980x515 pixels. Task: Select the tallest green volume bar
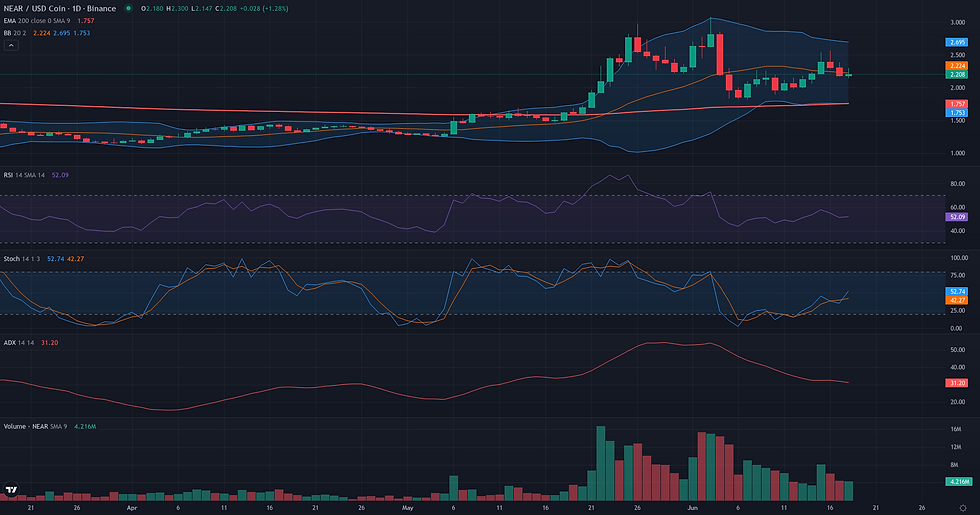click(601, 463)
